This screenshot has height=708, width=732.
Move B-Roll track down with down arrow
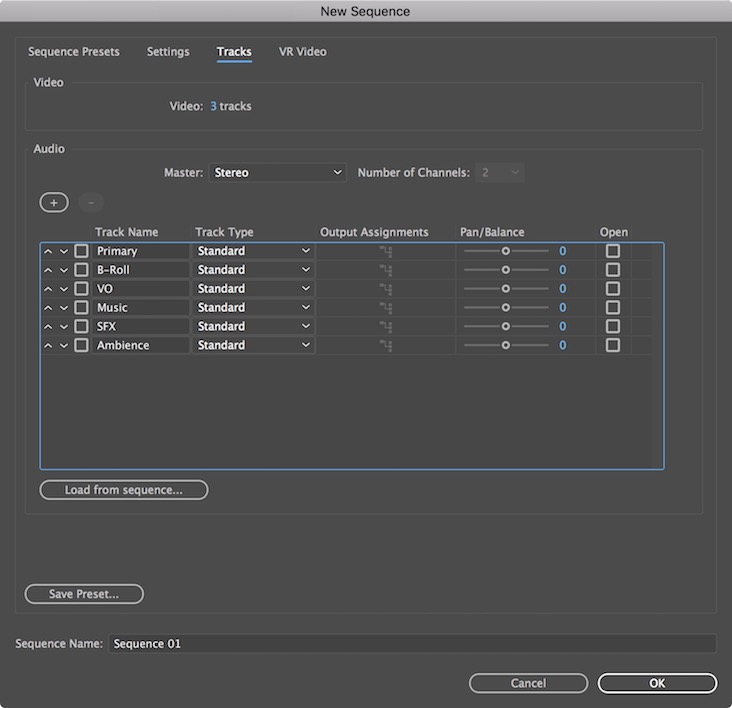tap(64, 270)
